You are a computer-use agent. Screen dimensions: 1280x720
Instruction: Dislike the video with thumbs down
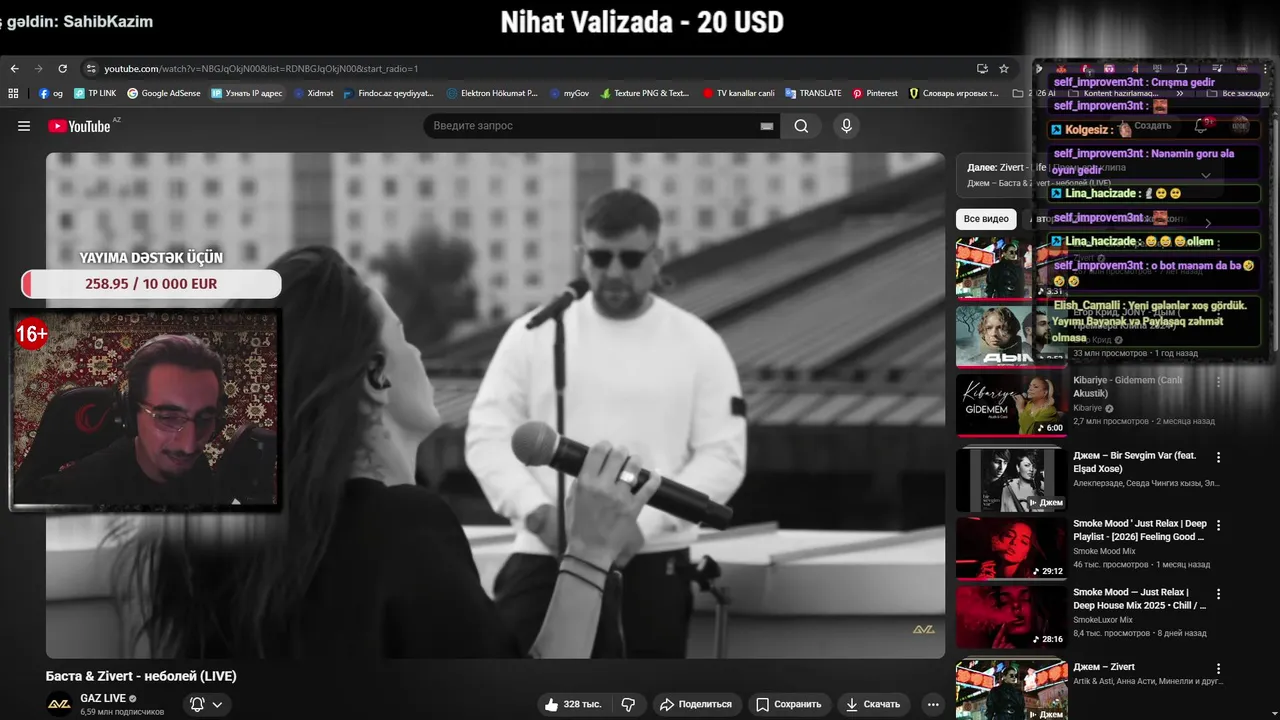(628, 704)
